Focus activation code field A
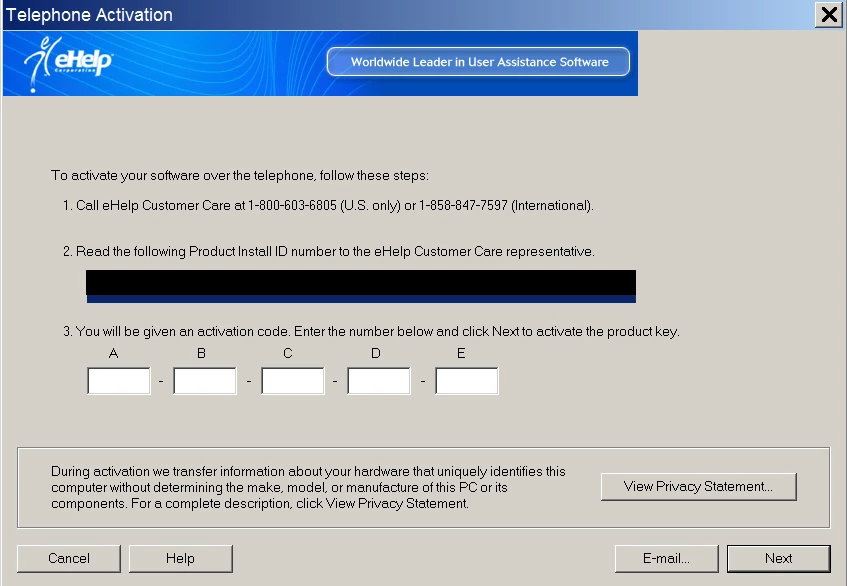Viewport: 847px width, 586px height. coord(119,381)
